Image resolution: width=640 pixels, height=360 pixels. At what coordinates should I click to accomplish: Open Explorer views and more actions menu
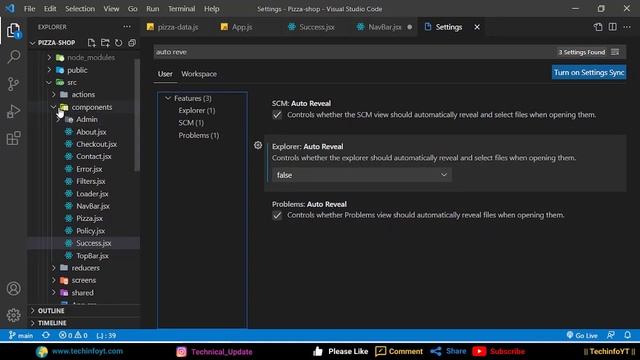[x=127, y=27]
